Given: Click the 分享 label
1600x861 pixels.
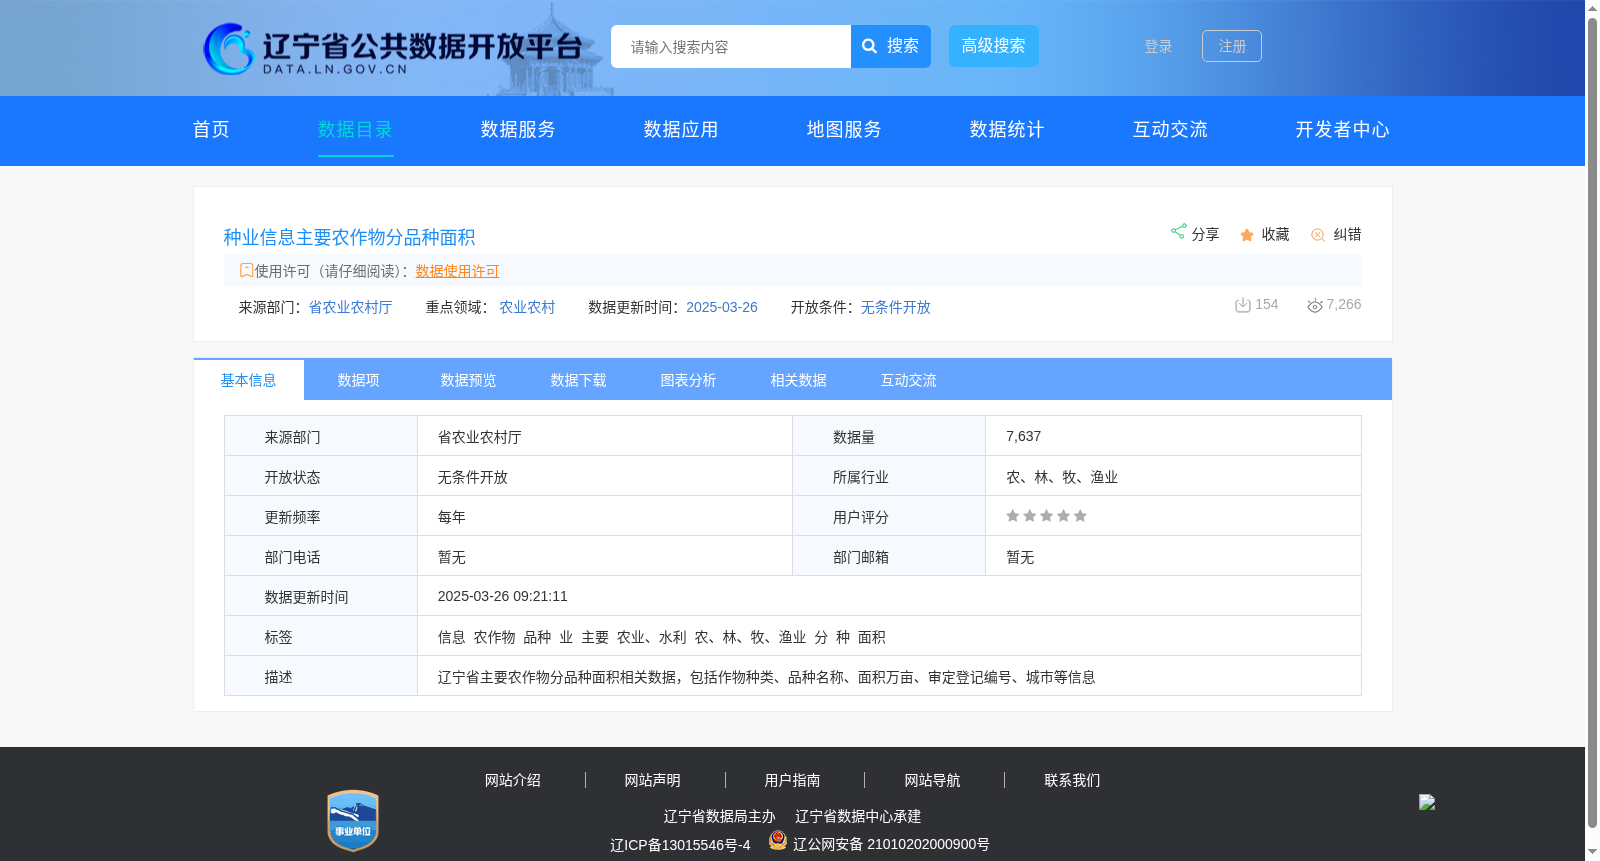Looking at the screenshot, I should pos(1205,234).
